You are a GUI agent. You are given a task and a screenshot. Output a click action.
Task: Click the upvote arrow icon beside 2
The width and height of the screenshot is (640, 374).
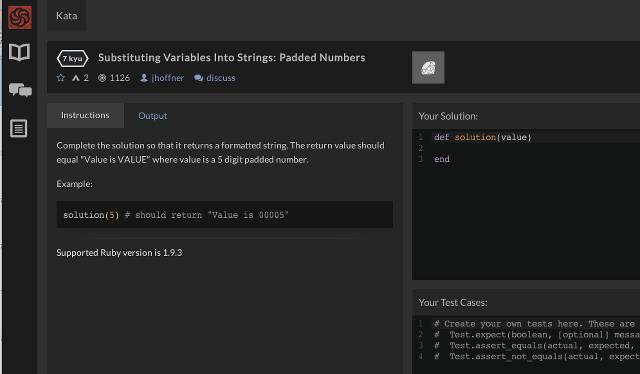76,78
